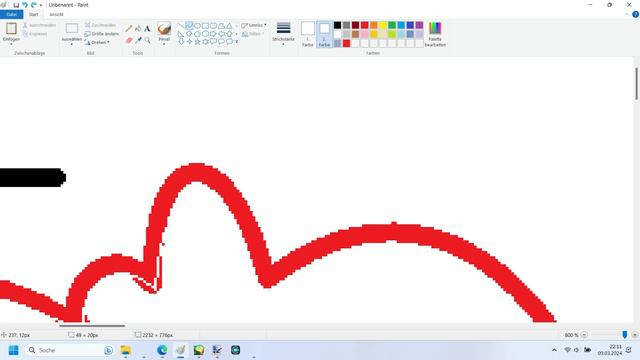Select the Eraser tool
This screenshot has height=360, width=640.
129,40
